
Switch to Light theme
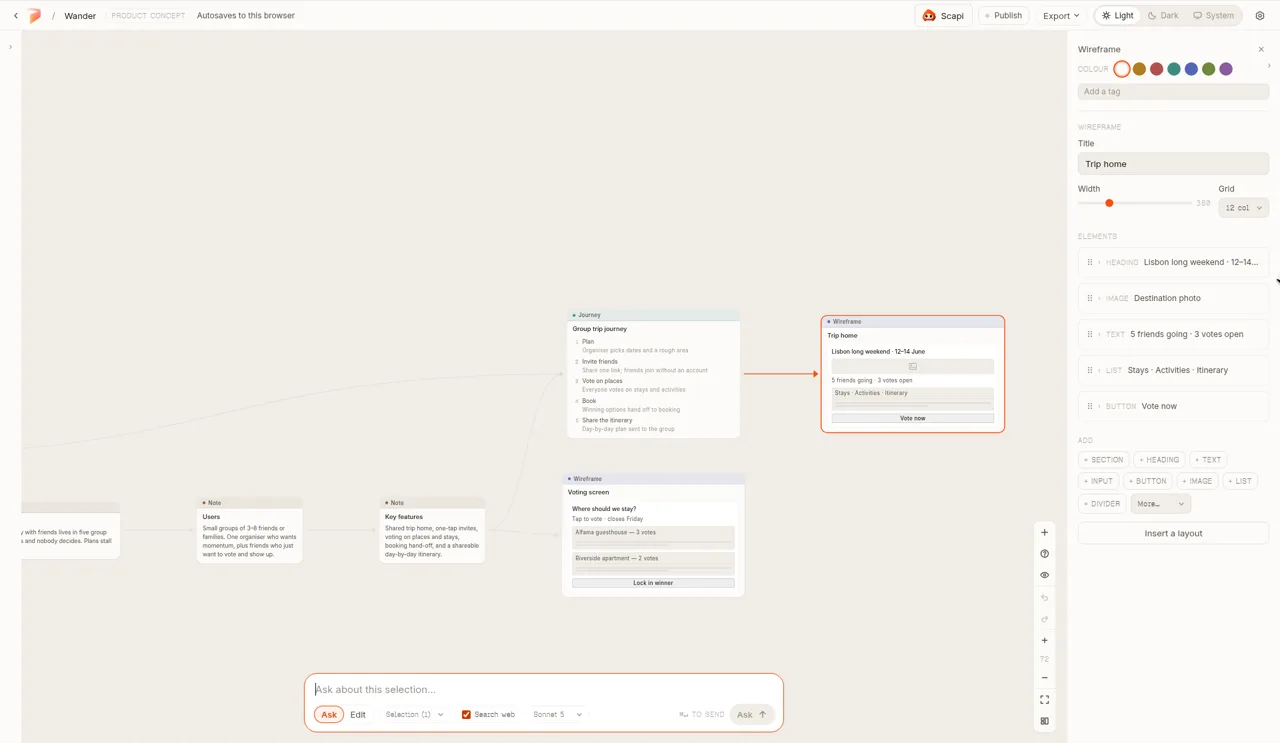1117,16
